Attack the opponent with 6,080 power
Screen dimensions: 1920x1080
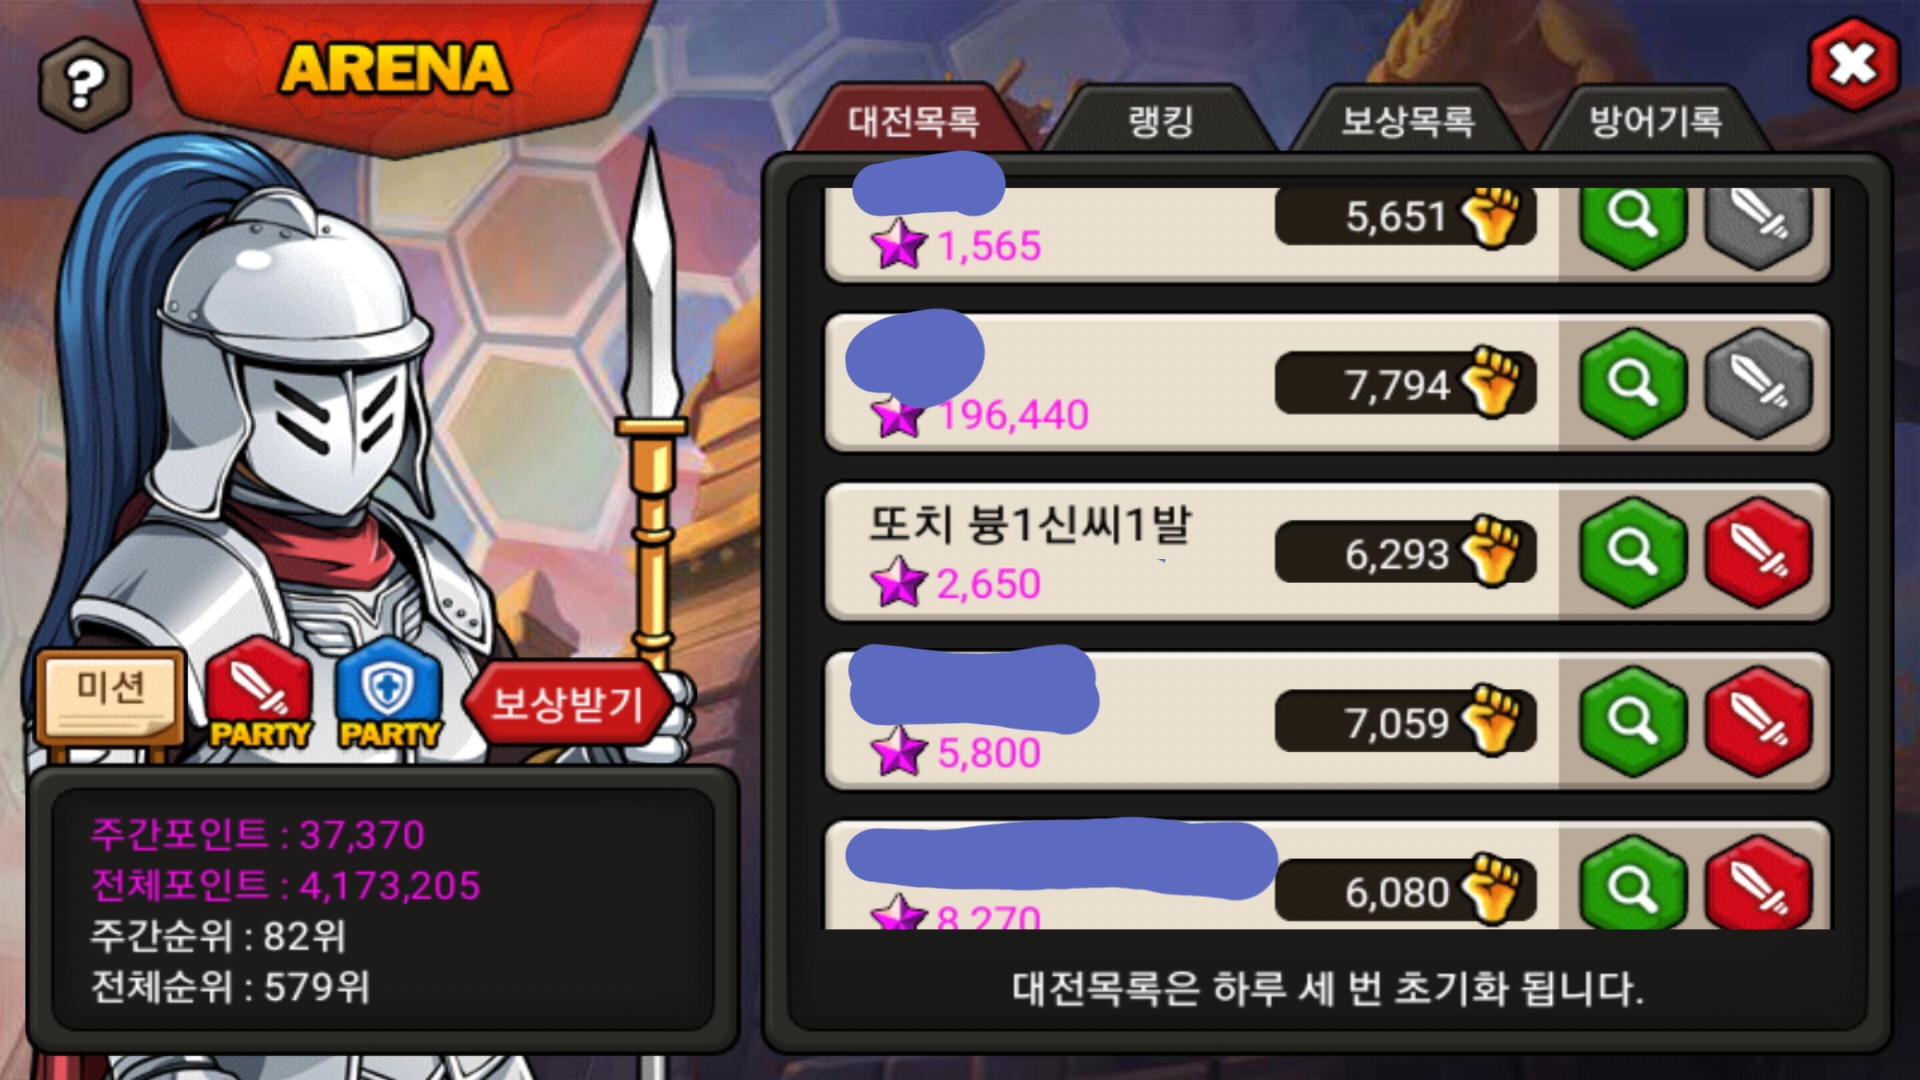coord(1758,885)
